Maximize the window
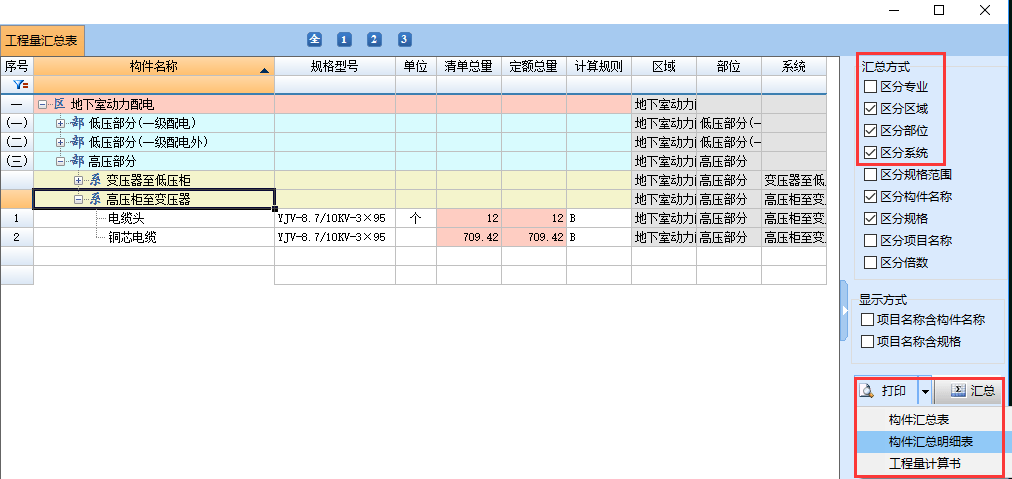Viewport: 1012px width, 479px height. (939, 10)
